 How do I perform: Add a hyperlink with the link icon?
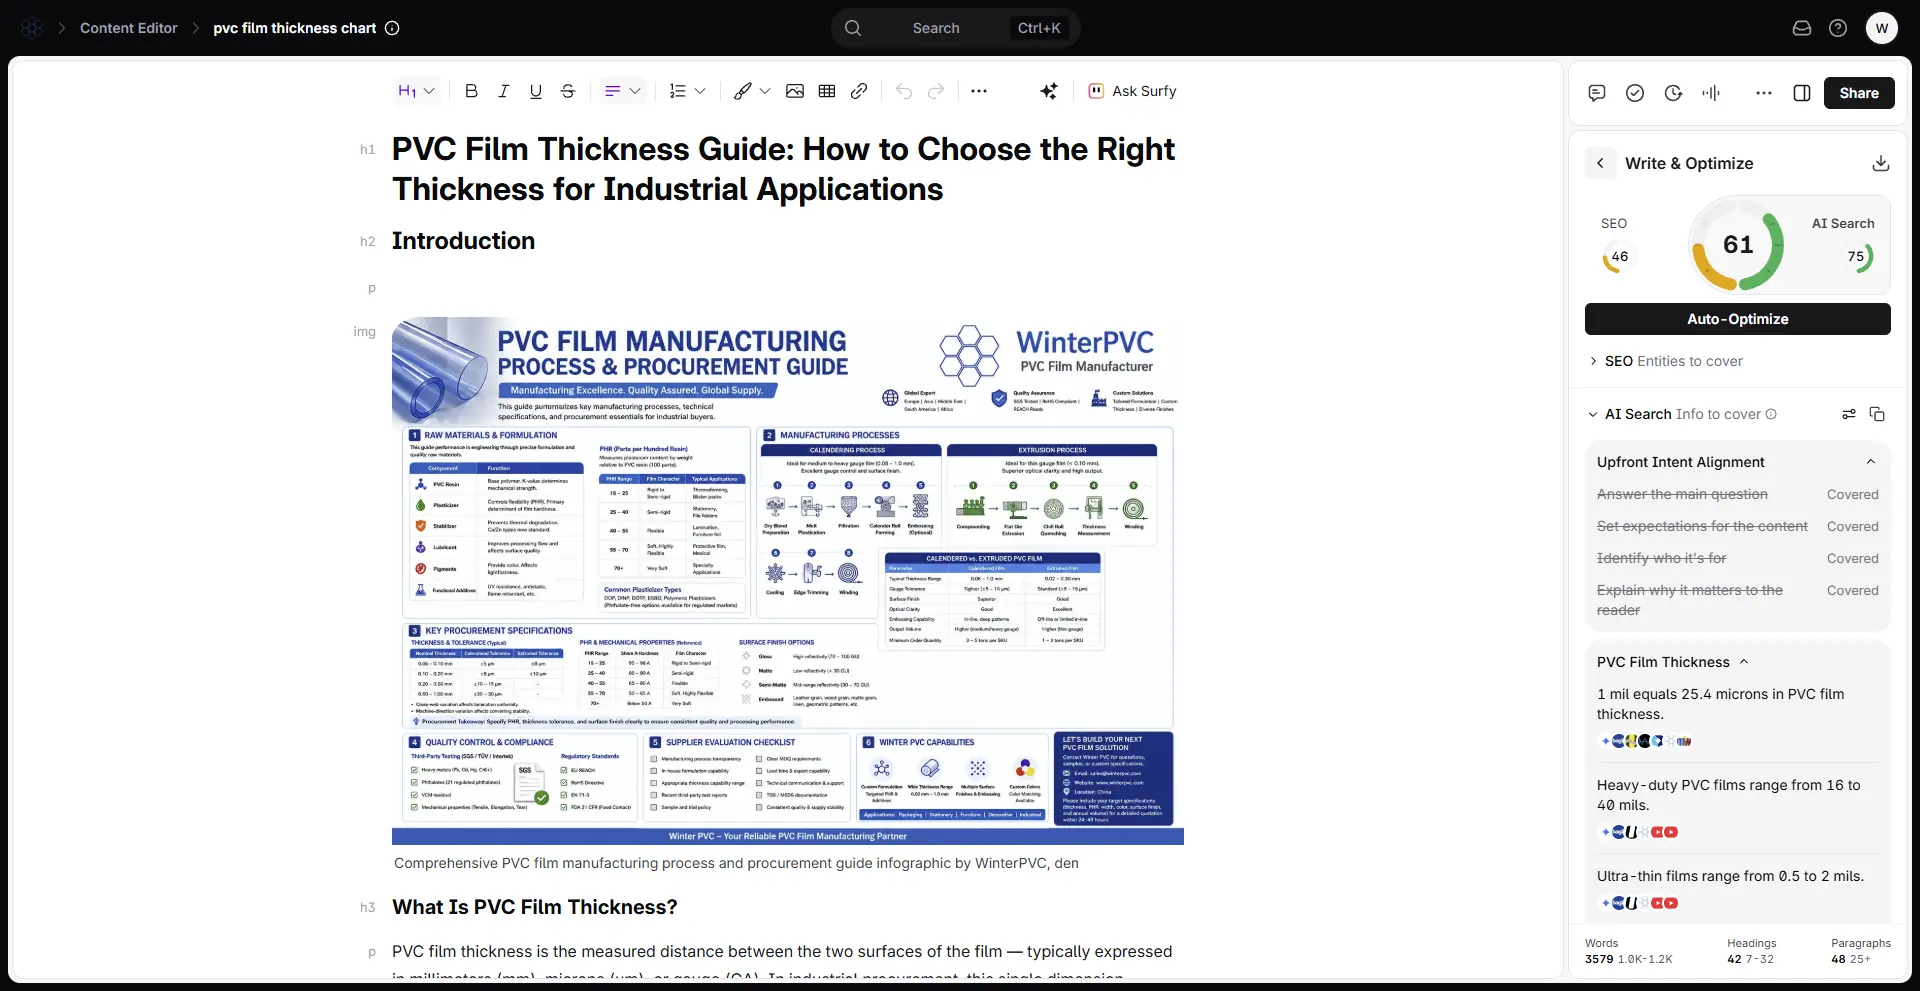pos(859,91)
